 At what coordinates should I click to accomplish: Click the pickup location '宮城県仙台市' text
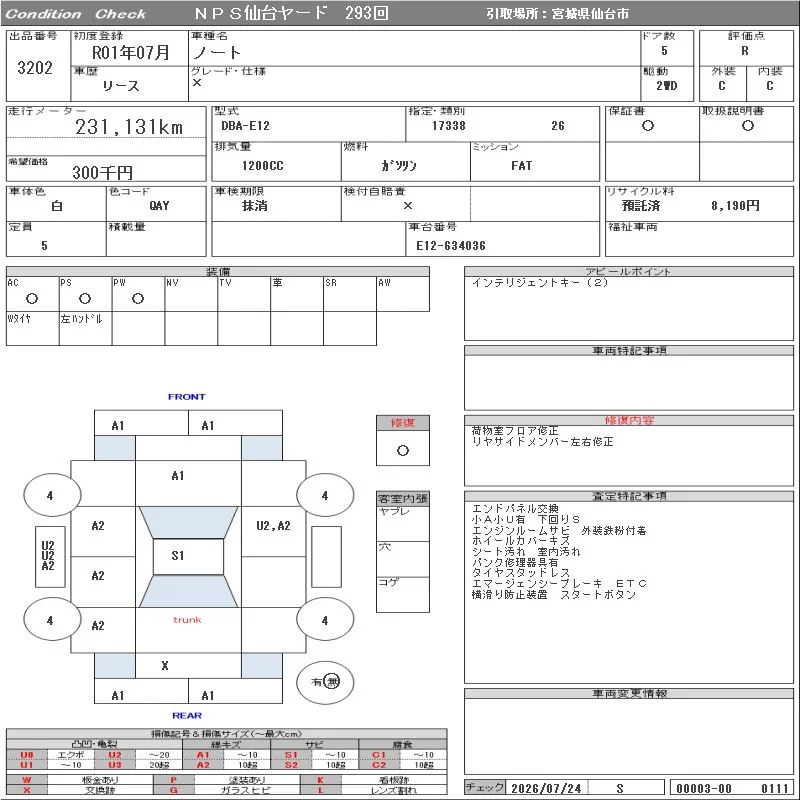(x=590, y=14)
